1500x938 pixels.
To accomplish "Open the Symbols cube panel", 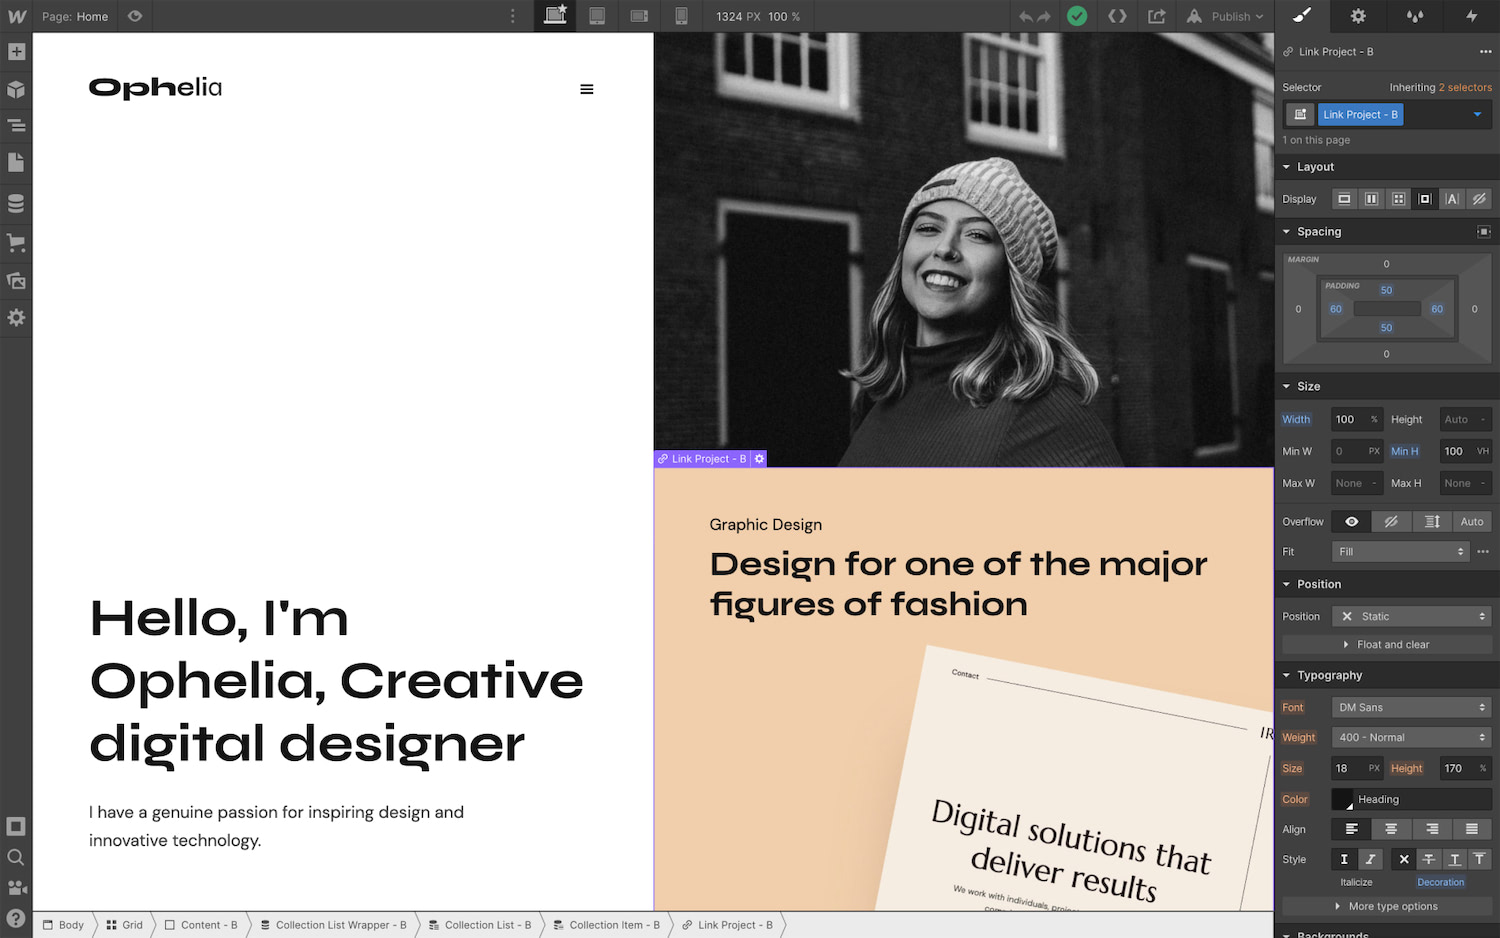I will pyautogui.click(x=16, y=89).
